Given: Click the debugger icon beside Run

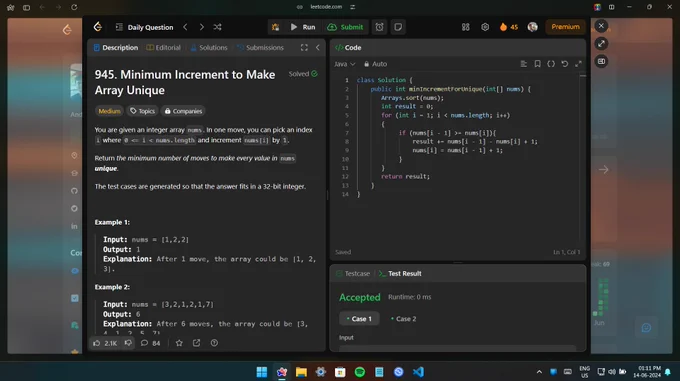Looking at the screenshot, I should pyautogui.click(x=275, y=27).
